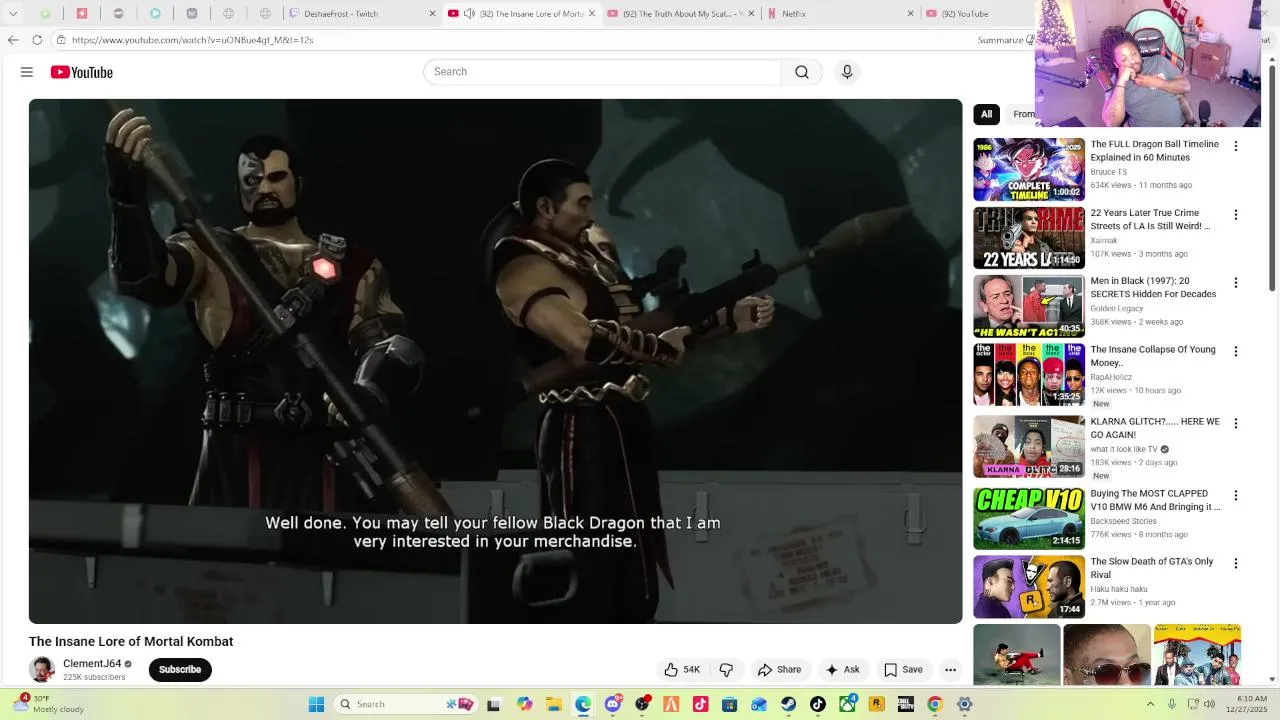Image resolution: width=1280 pixels, height=720 pixels.
Task: Click the taskbar volume icon
Action: (1209, 704)
